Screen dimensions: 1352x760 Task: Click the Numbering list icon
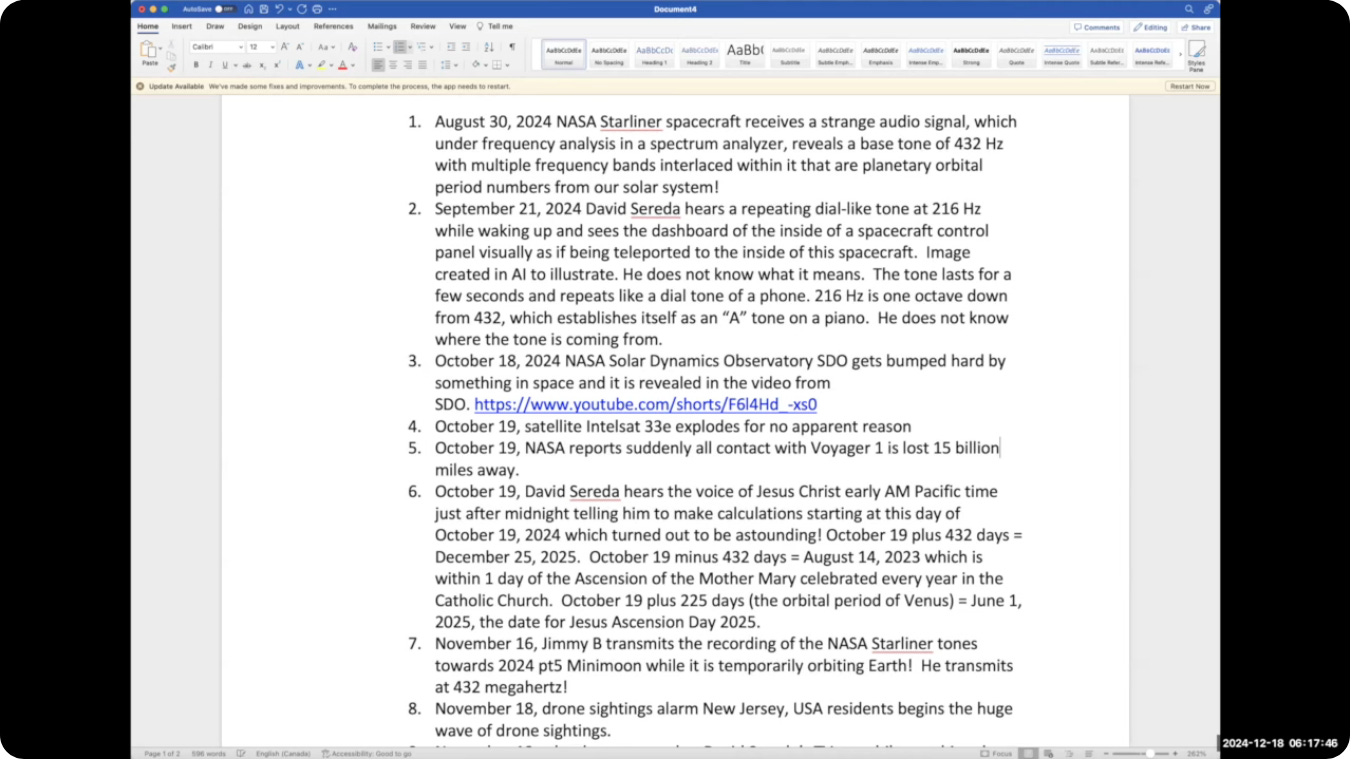pyautogui.click(x=399, y=47)
